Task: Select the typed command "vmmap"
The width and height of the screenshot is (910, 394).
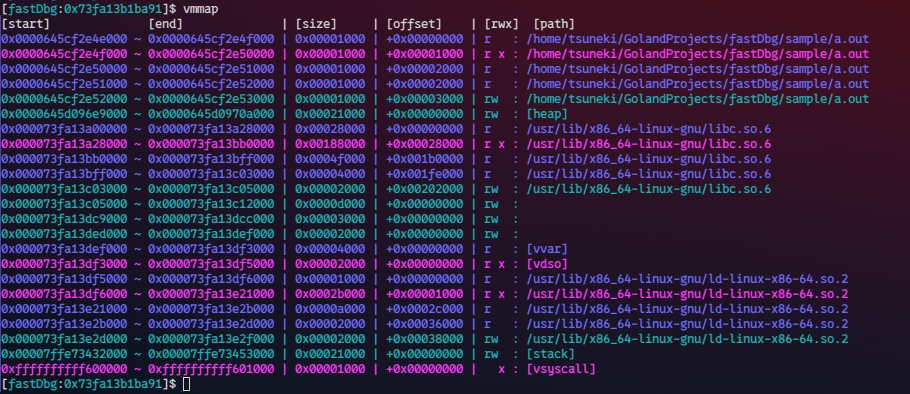Action: tap(201, 9)
